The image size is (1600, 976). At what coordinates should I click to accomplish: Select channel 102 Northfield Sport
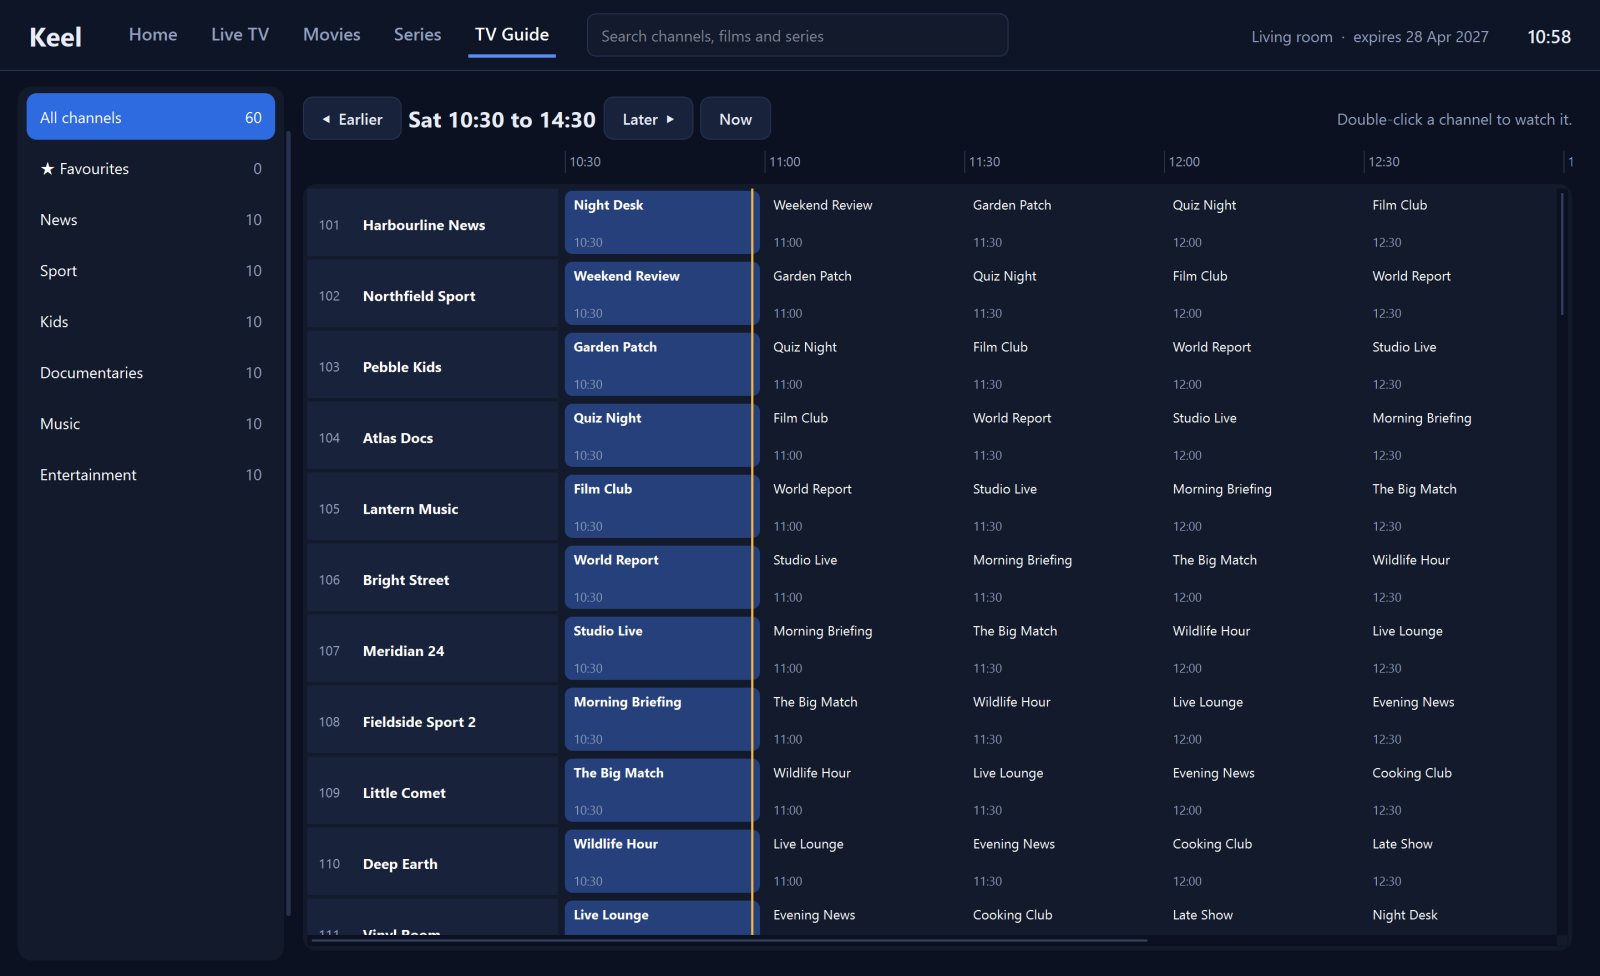click(433, 295)
